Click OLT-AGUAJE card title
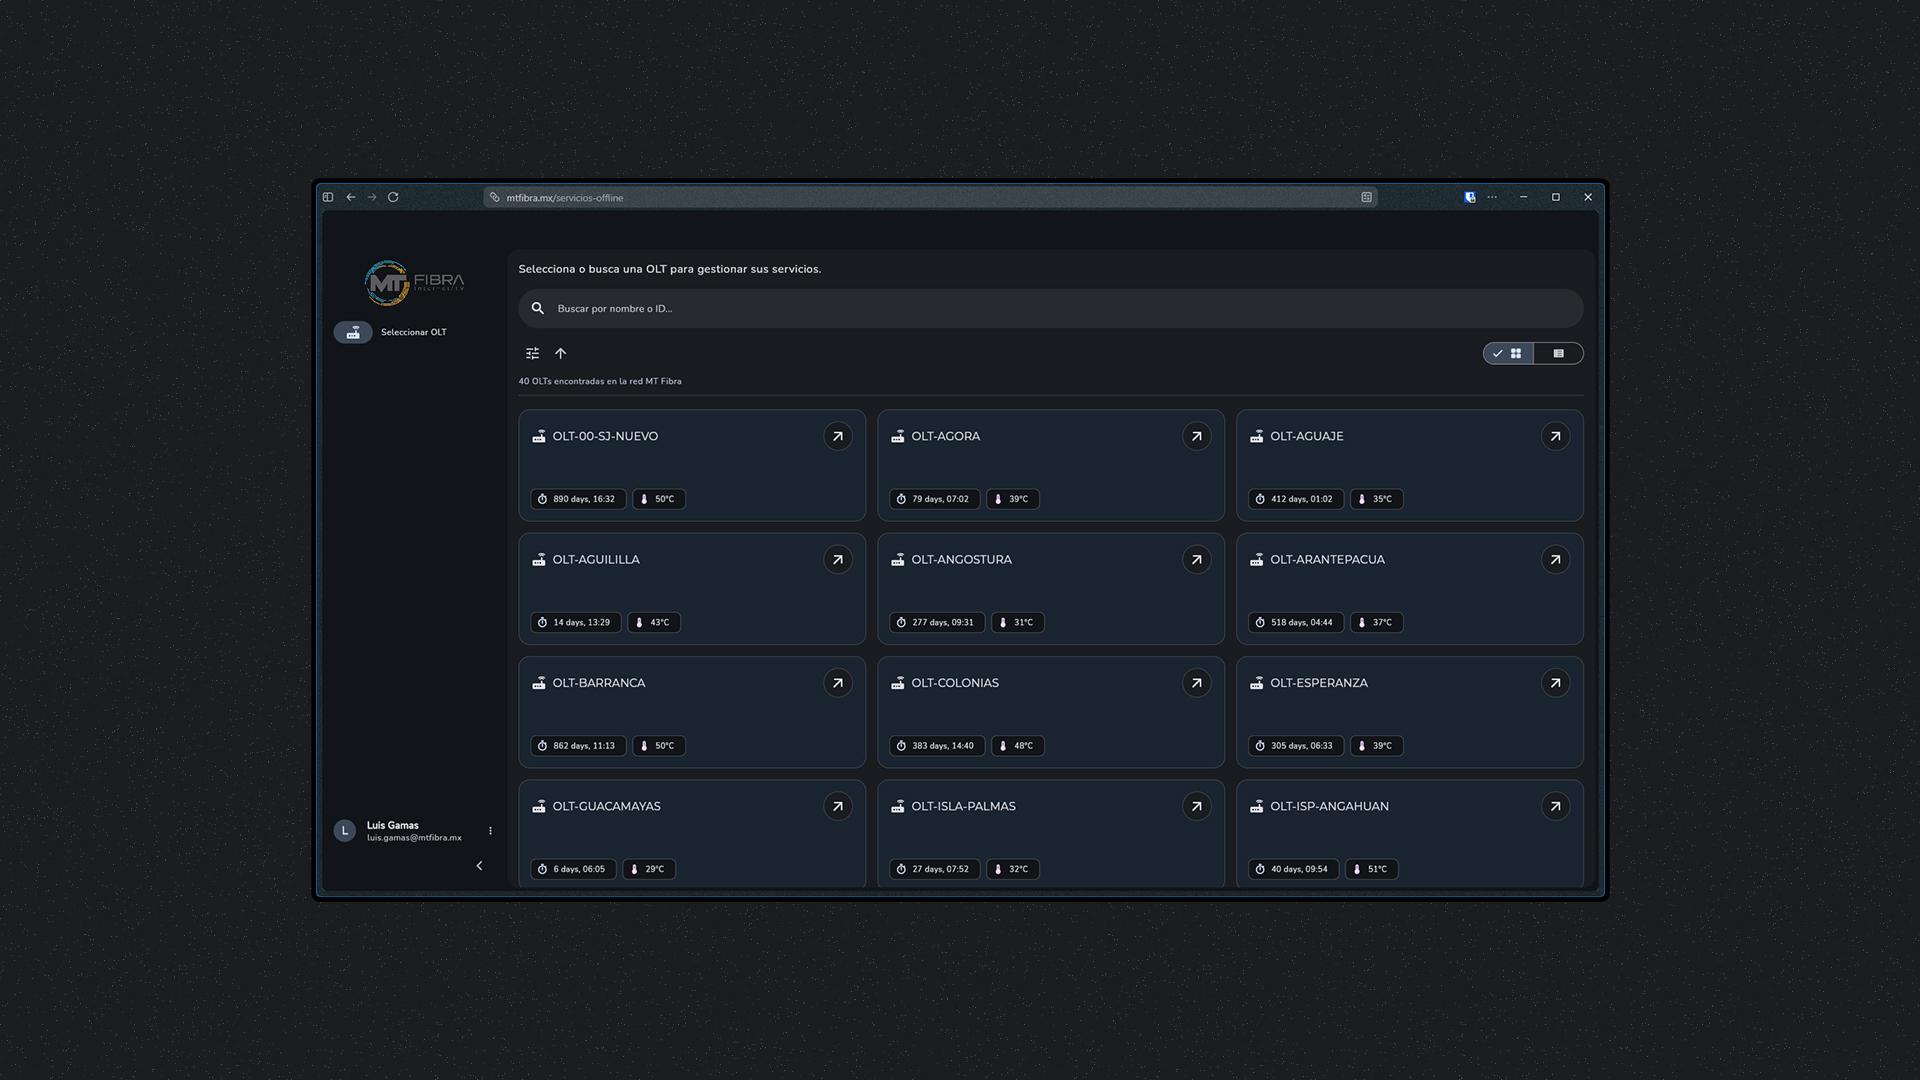Screen dimensions: 1920x1080 [1307, 436]
